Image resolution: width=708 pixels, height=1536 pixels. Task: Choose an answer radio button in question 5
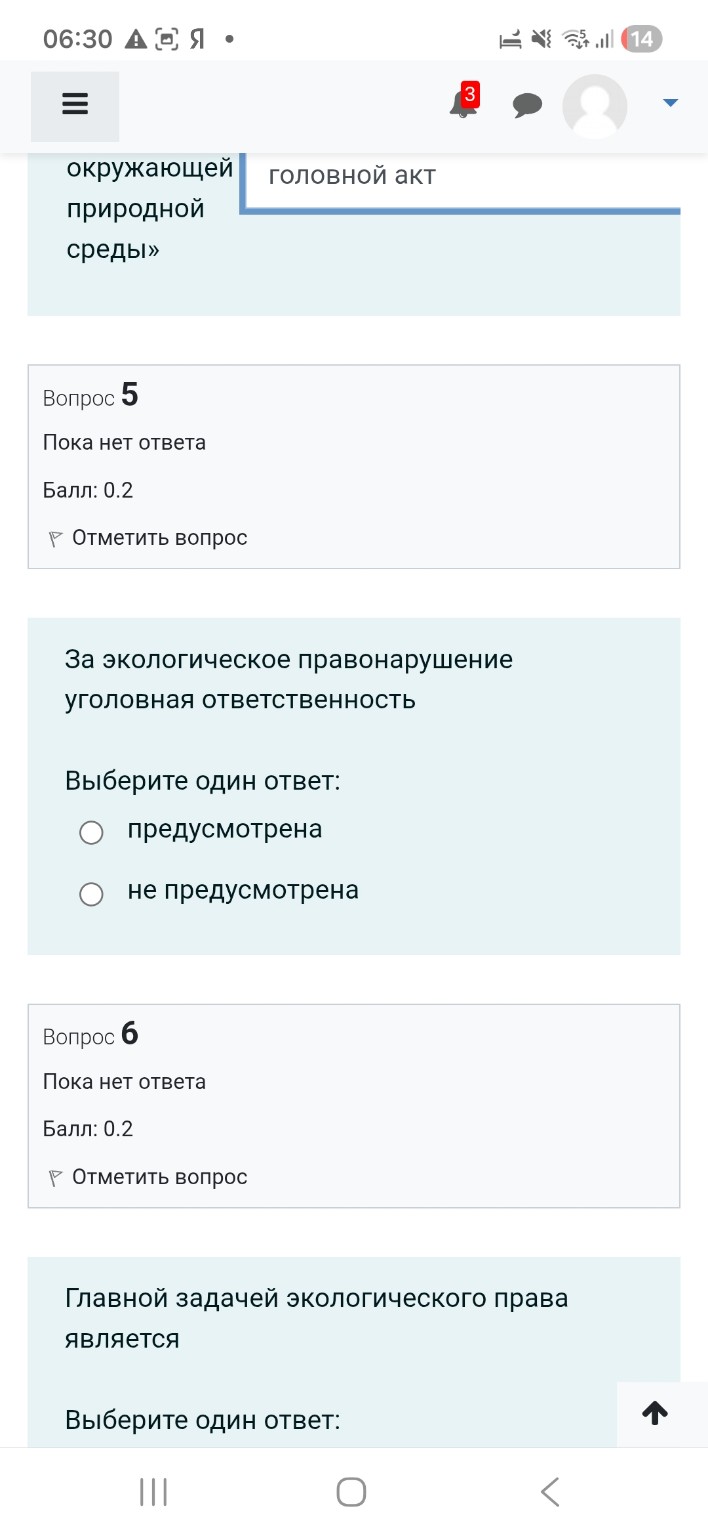coord(91,832)
